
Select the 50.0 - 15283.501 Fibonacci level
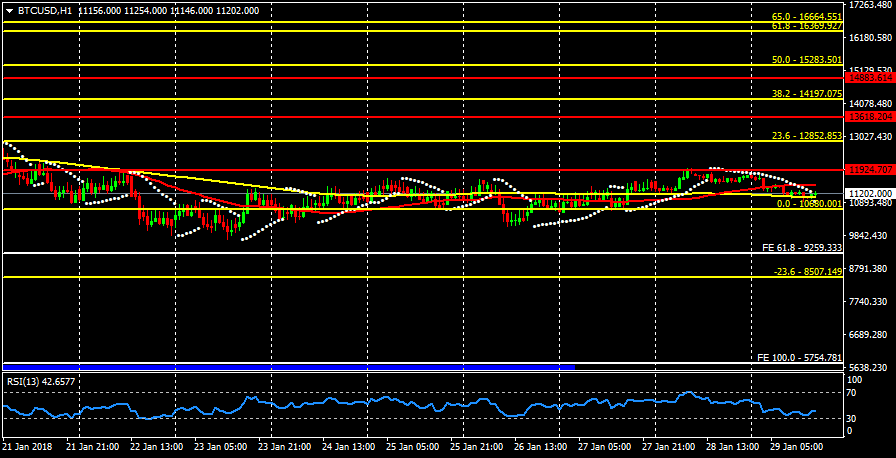(x=806, y=60)
